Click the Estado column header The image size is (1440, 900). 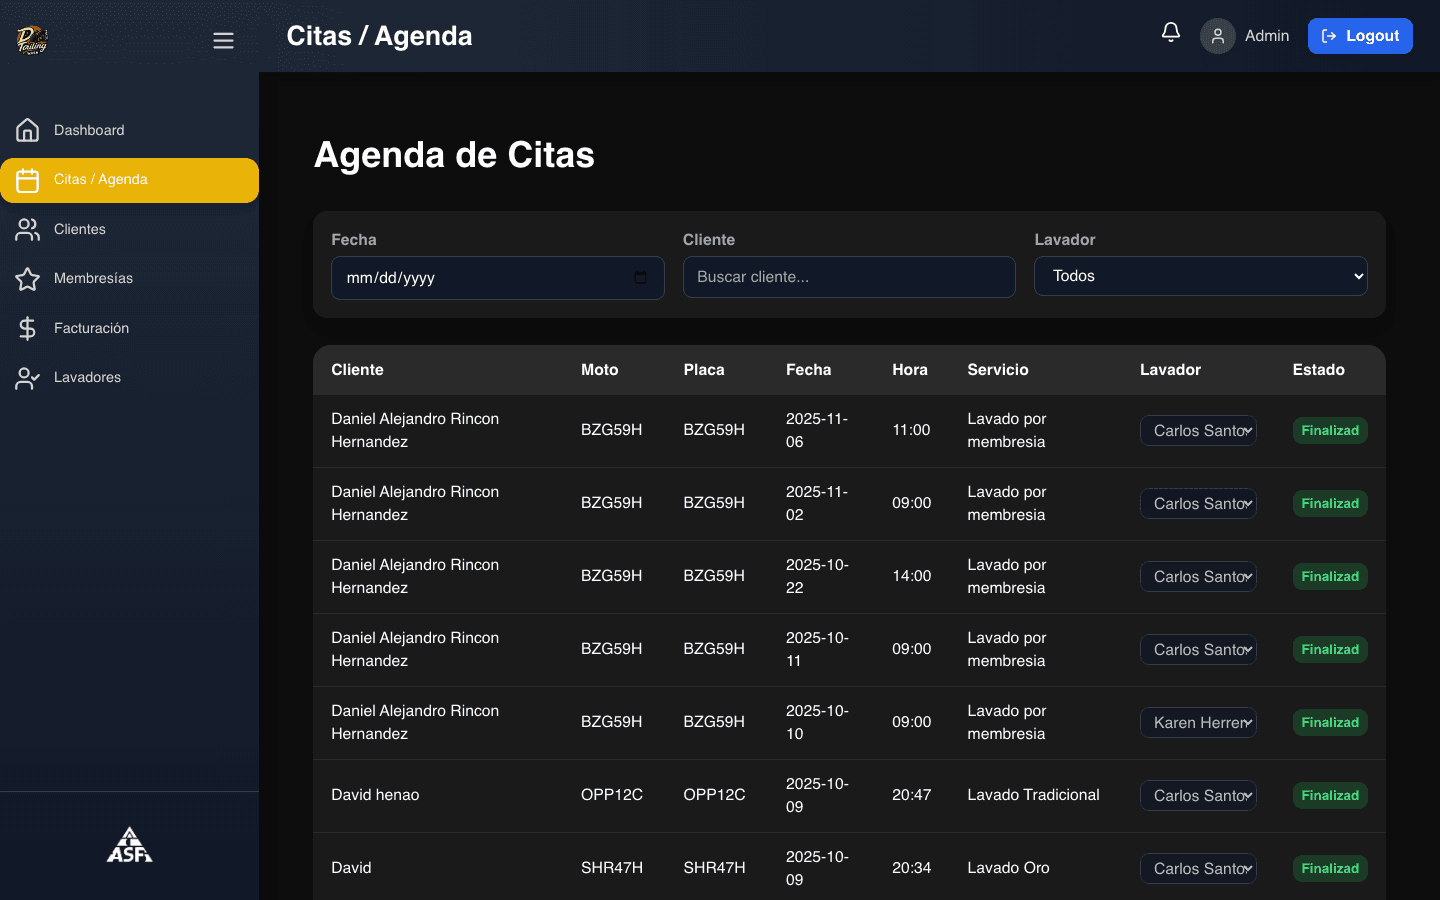click(x=1318, y=370)
